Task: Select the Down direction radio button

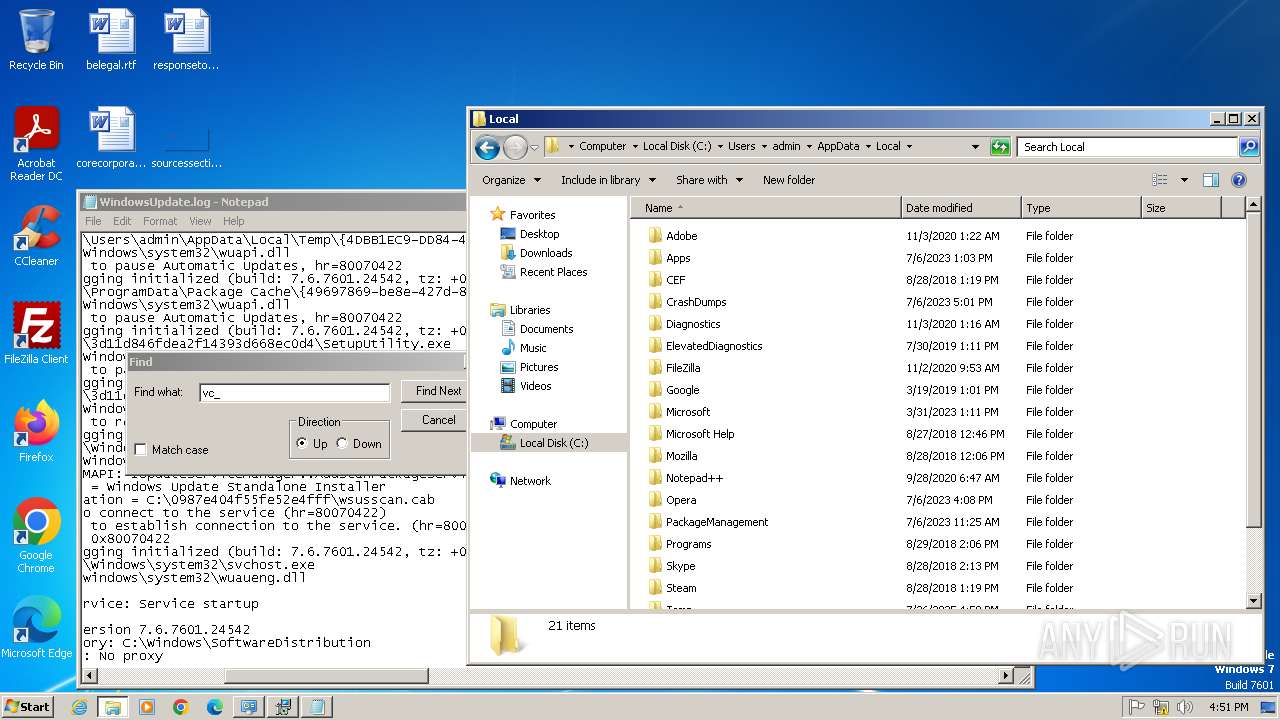Action: click(342, 443)
